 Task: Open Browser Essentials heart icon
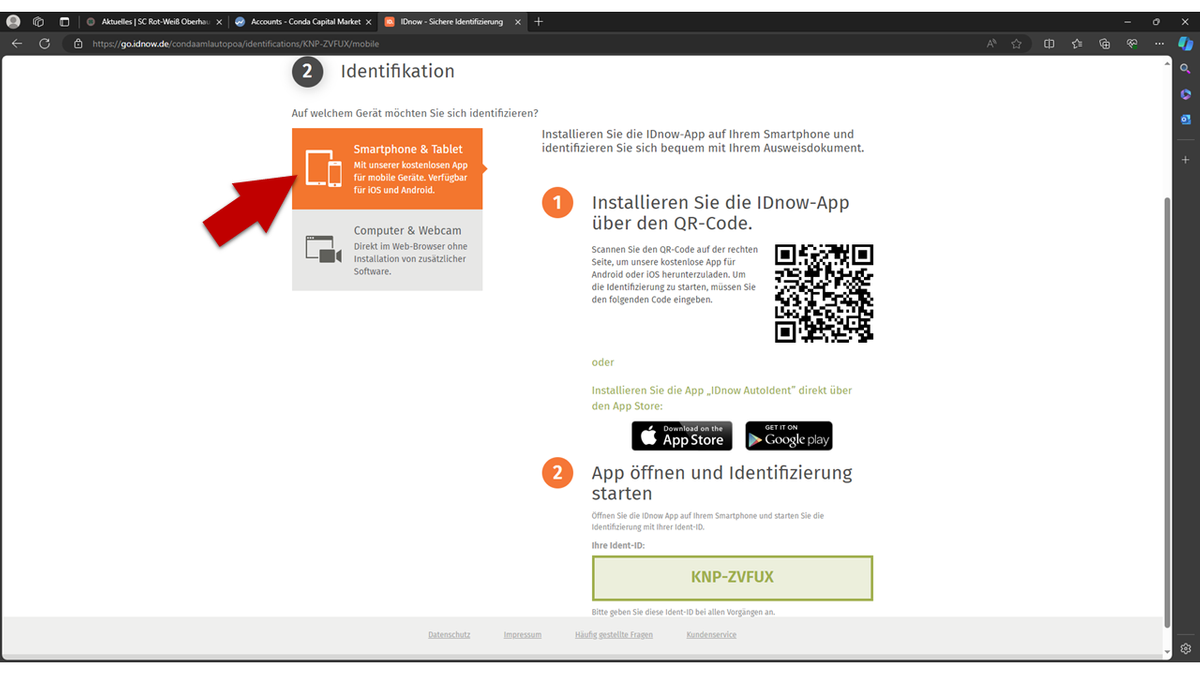(1132, 44)
